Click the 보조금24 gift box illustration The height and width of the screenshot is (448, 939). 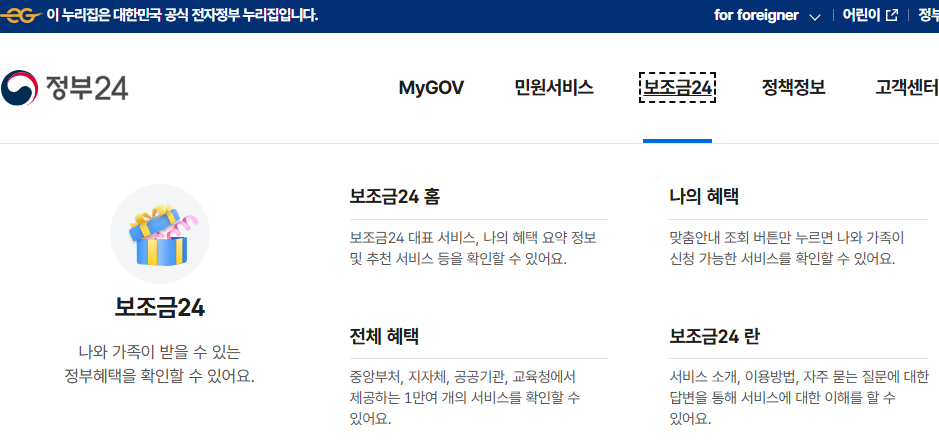coord(160,234)
